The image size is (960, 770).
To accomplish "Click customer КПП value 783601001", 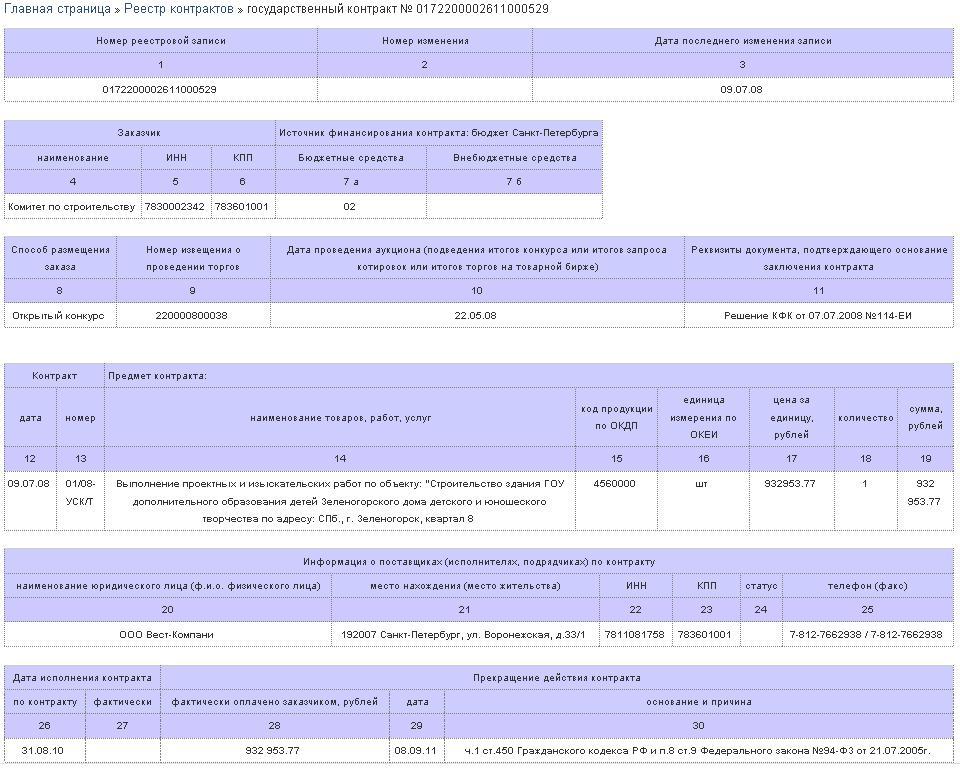I will [241, 207].
